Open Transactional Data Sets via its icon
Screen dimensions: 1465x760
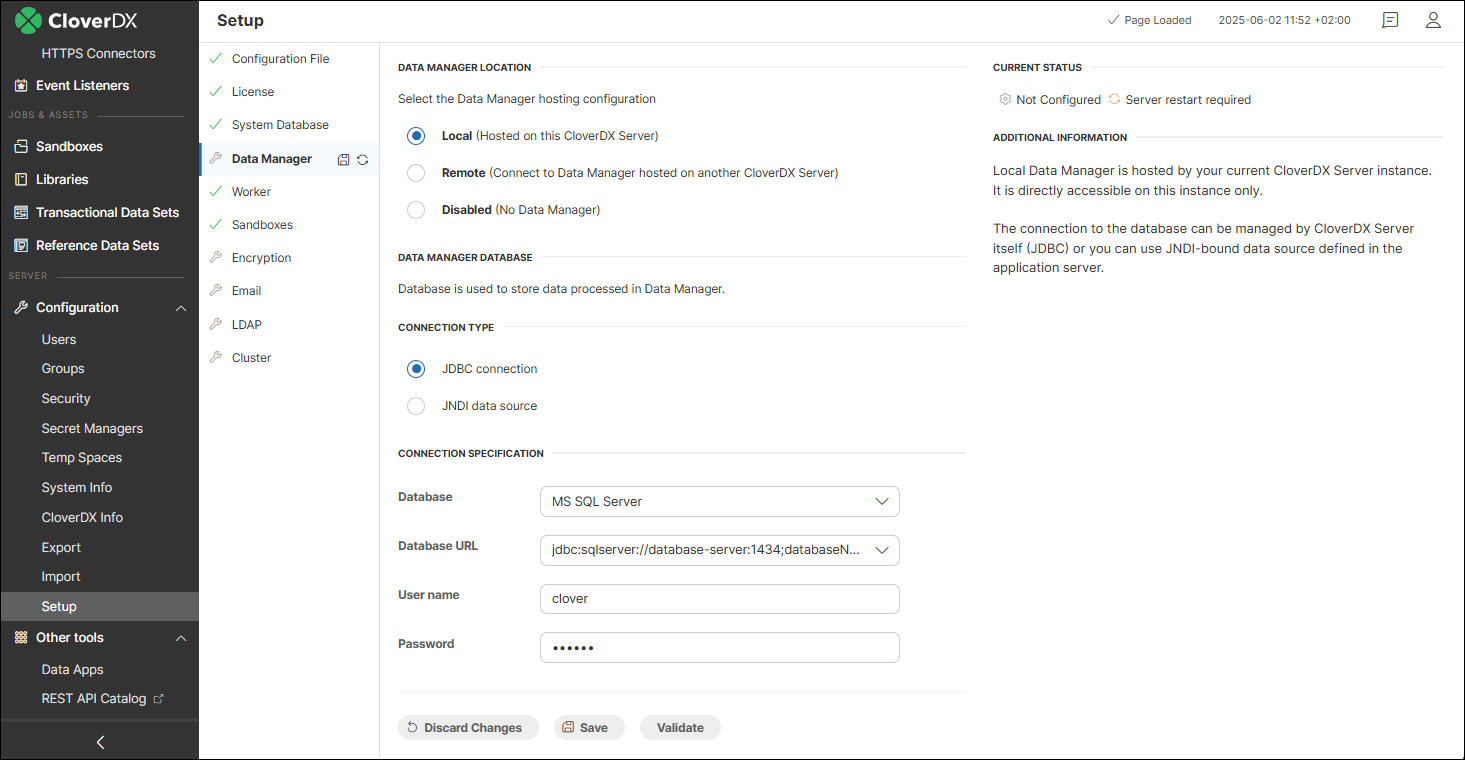20,212
